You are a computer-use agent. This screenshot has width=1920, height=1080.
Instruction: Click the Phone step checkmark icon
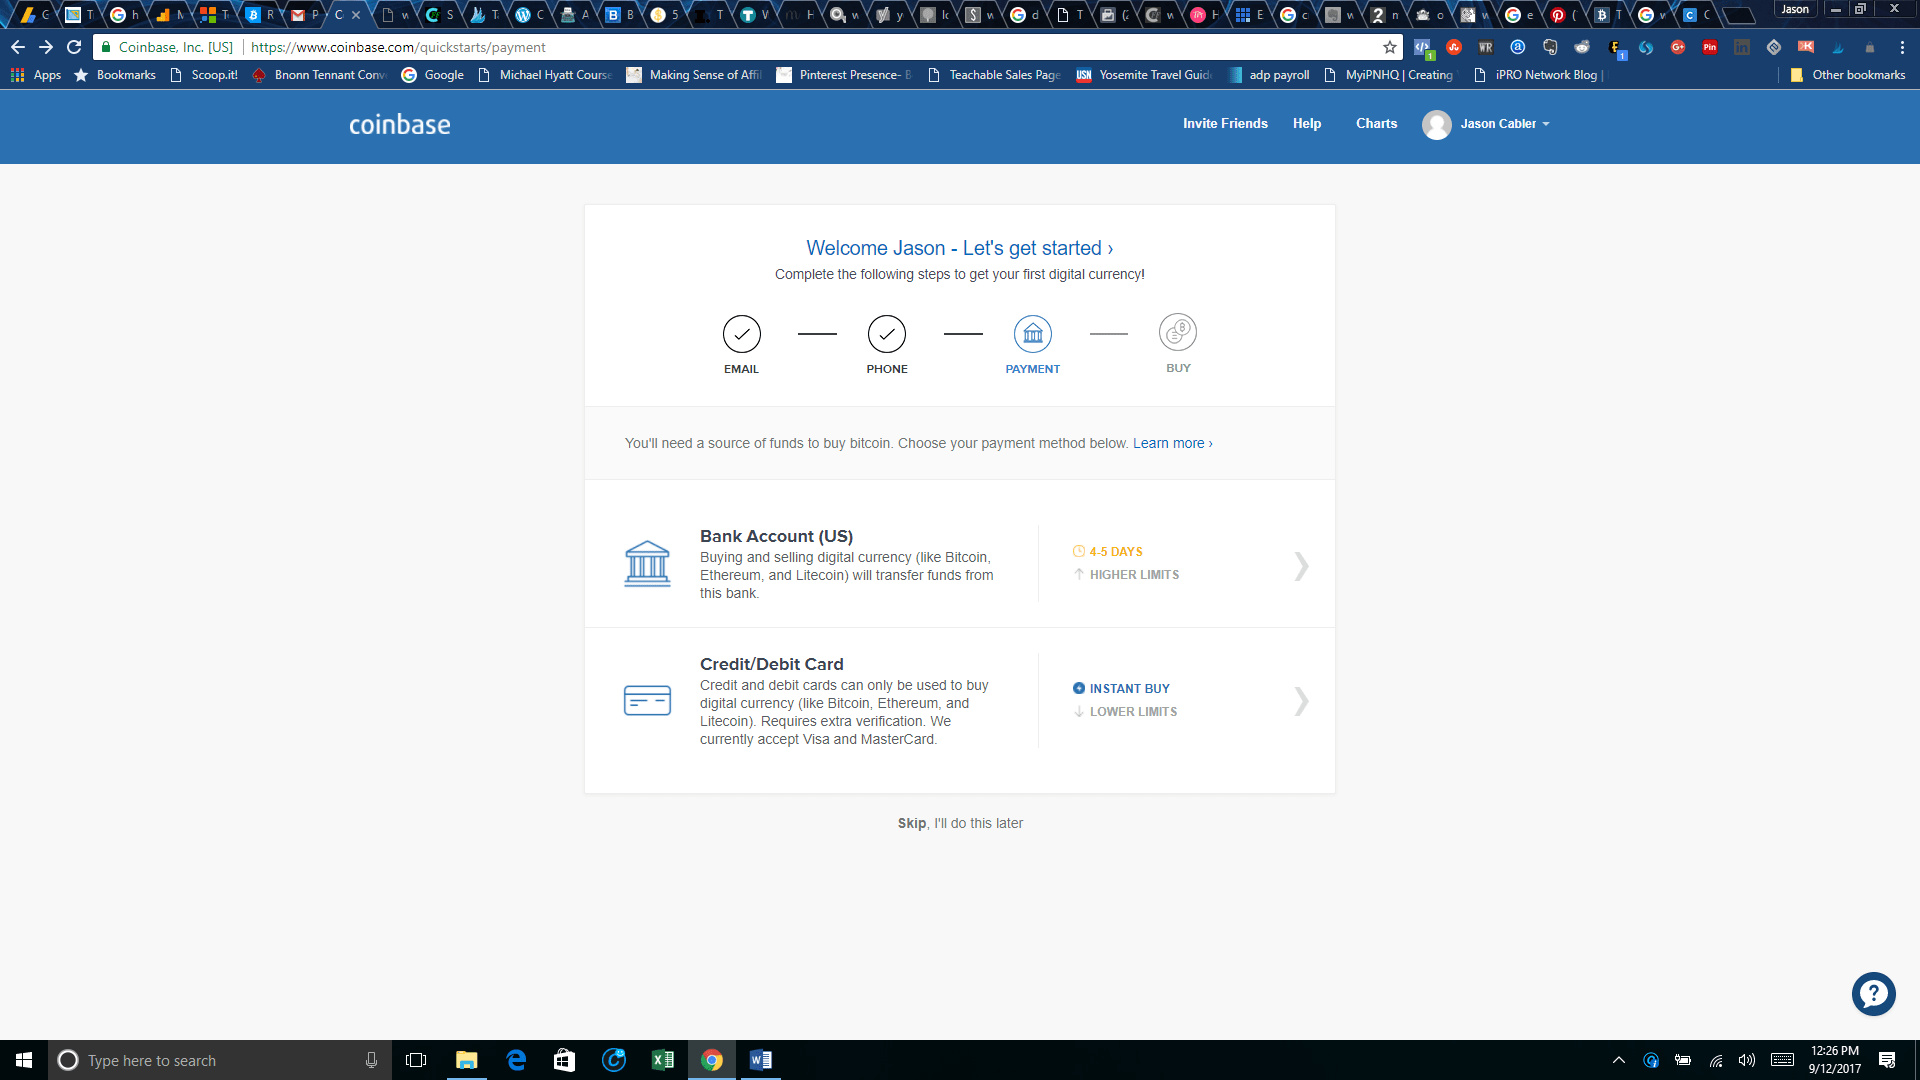(887, 334)
